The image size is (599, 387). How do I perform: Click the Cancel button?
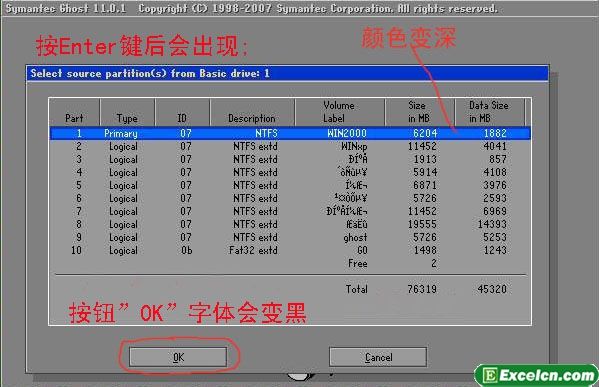pyautogui.click(x=378, y=357)
